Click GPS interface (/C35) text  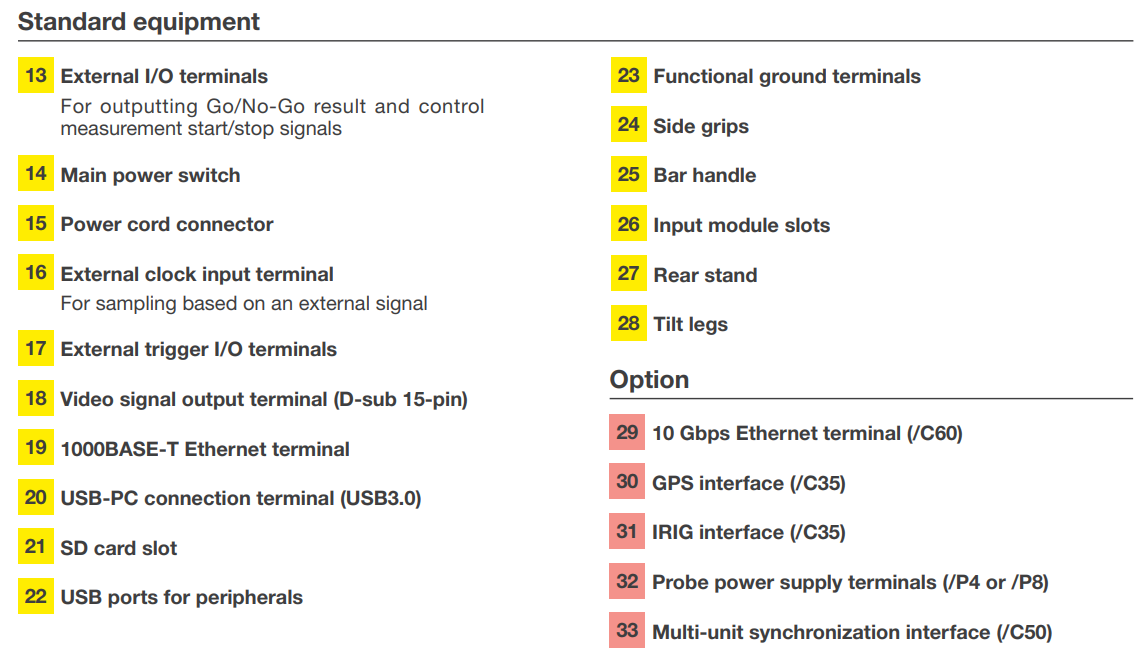coord(749,483)
